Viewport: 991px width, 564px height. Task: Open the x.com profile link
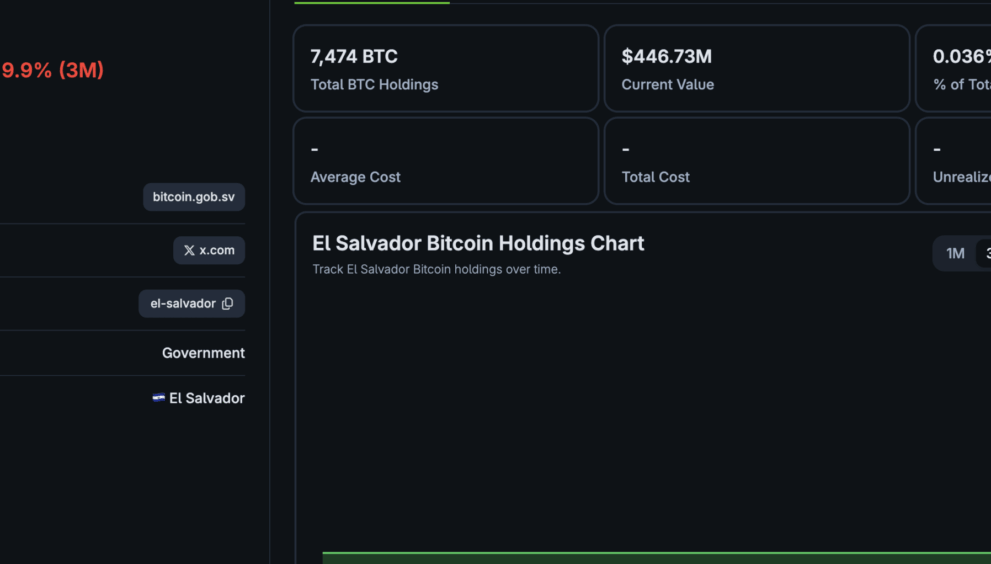[x=209, y=250]
